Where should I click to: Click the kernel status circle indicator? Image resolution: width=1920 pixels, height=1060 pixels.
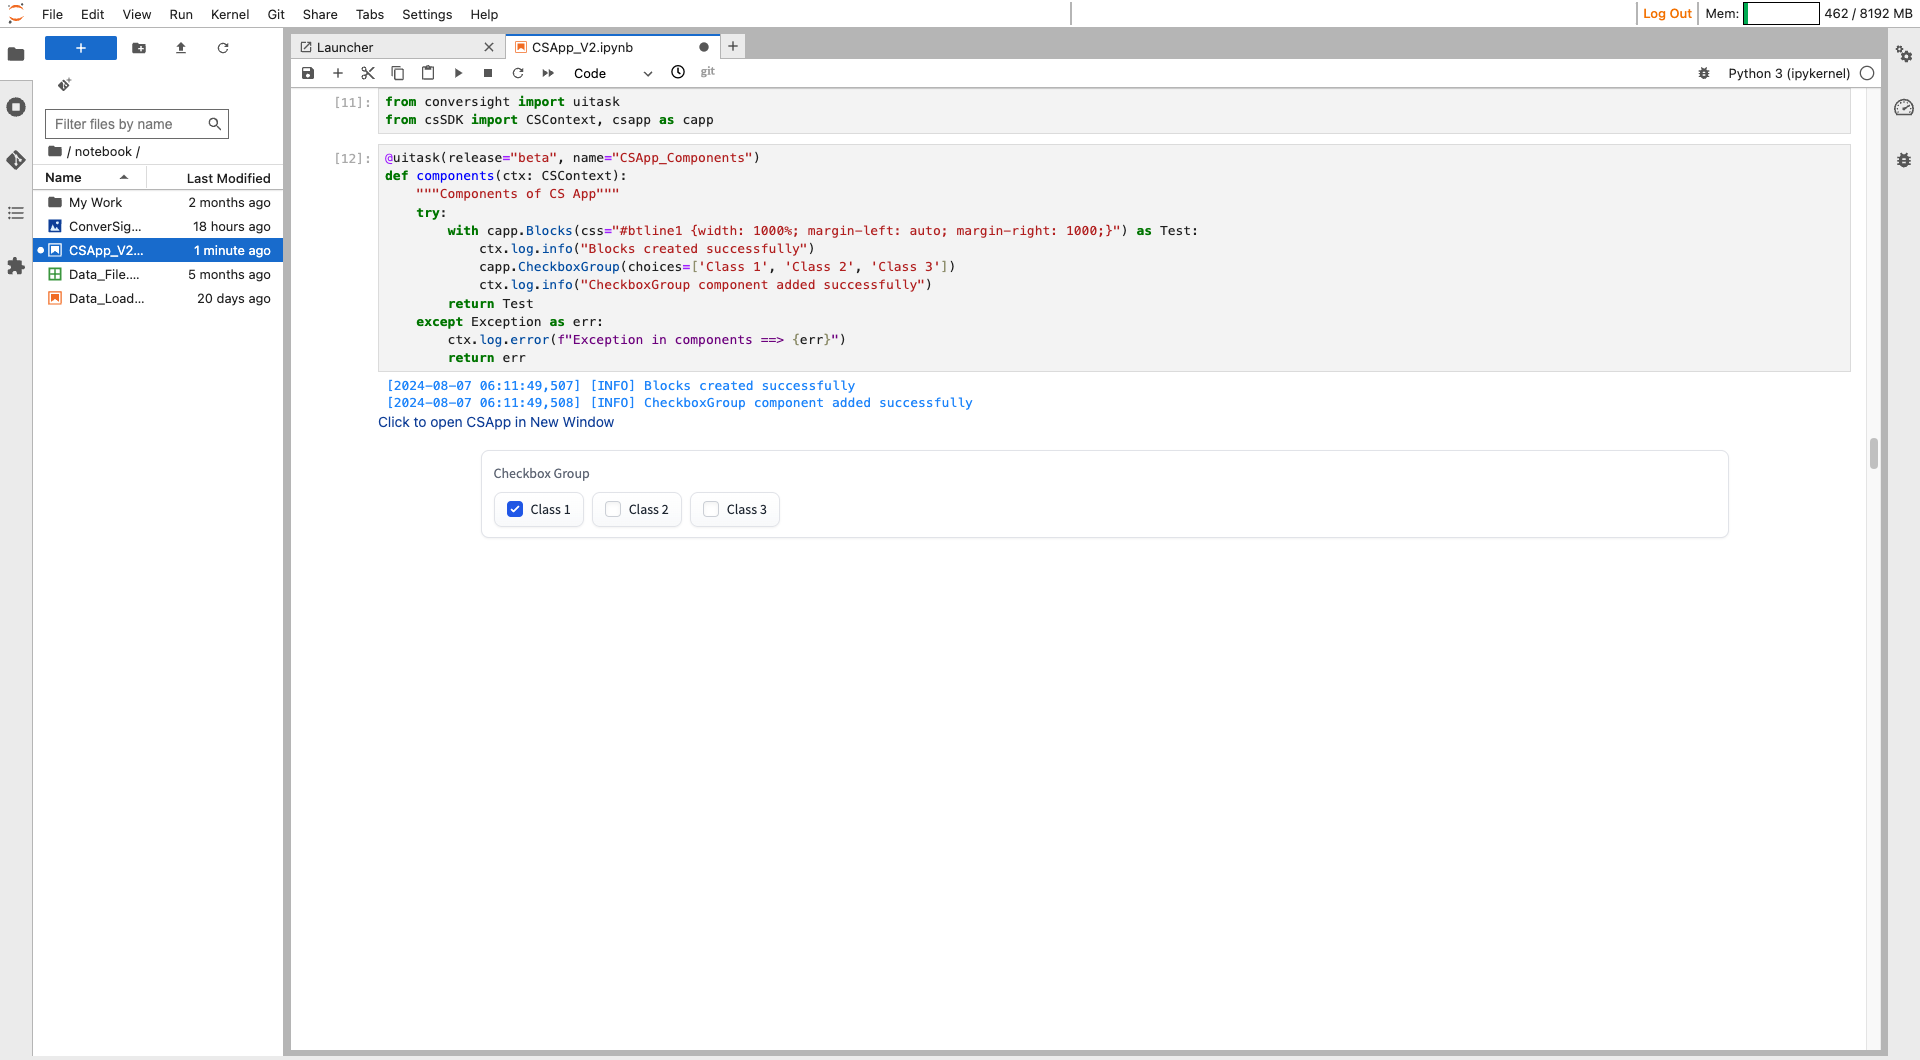(x=1867, y=73)
